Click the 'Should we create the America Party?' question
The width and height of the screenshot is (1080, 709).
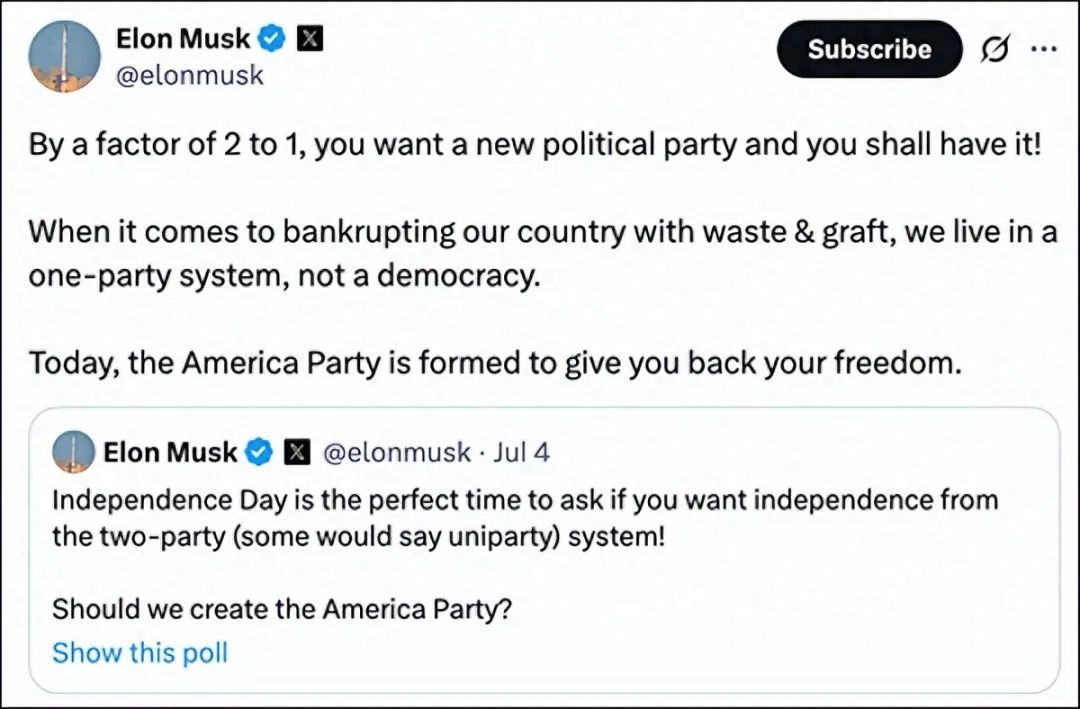(282, 608)
